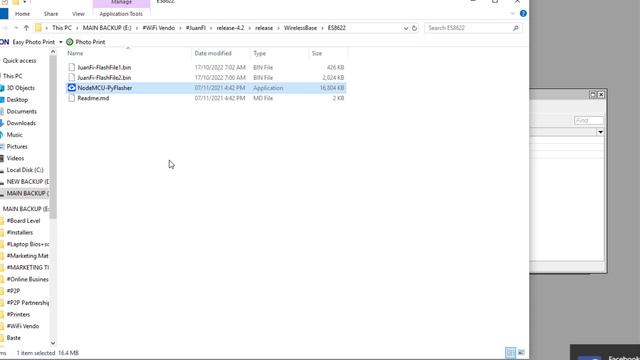Expand the ribbon with chevron
The image size is (640, 360).
point(513,13)
